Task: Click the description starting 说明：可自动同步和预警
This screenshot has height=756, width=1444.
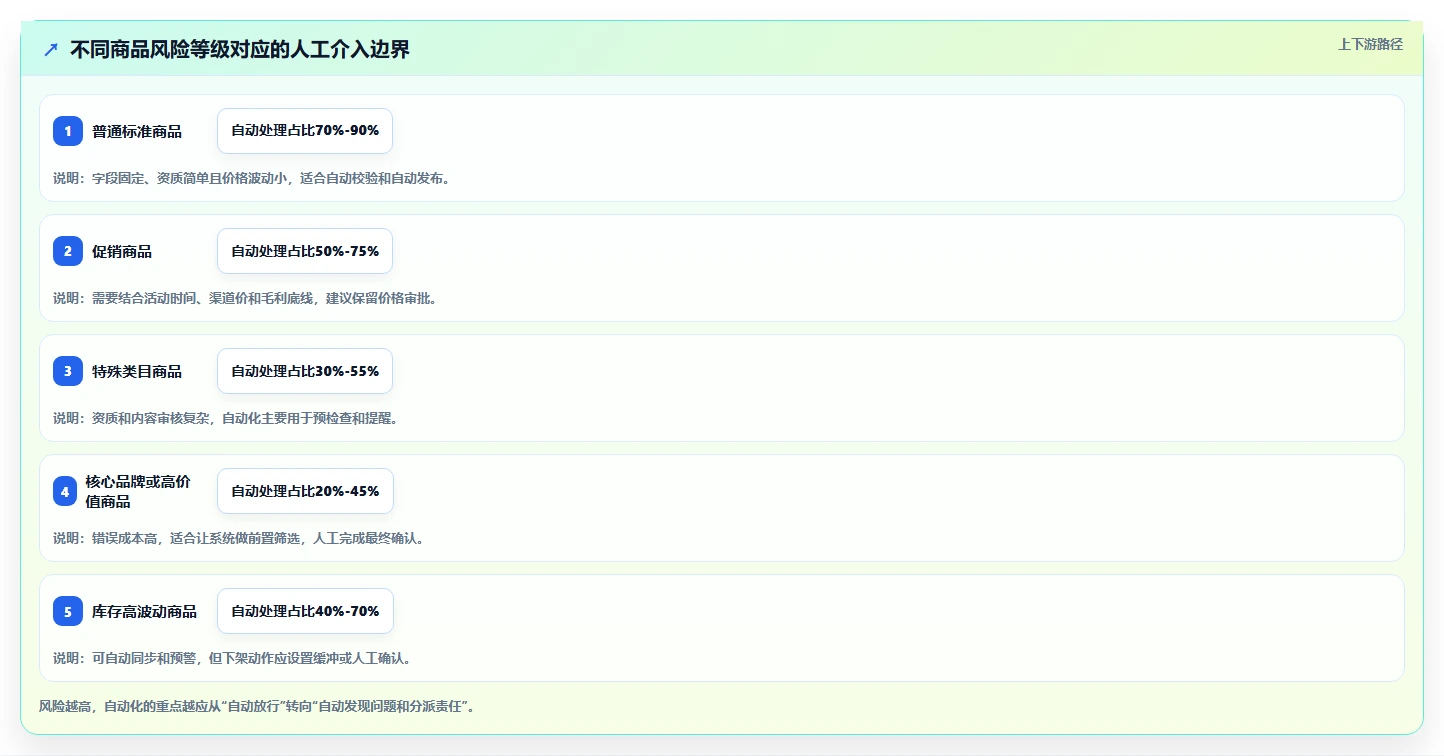Action: click(232, 658)
